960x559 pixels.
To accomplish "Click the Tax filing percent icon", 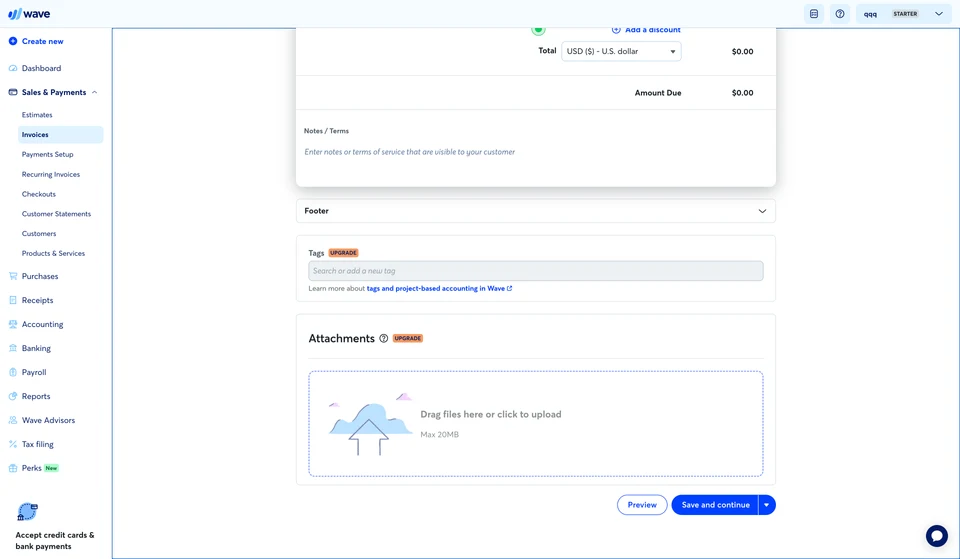I will [13, 444].
